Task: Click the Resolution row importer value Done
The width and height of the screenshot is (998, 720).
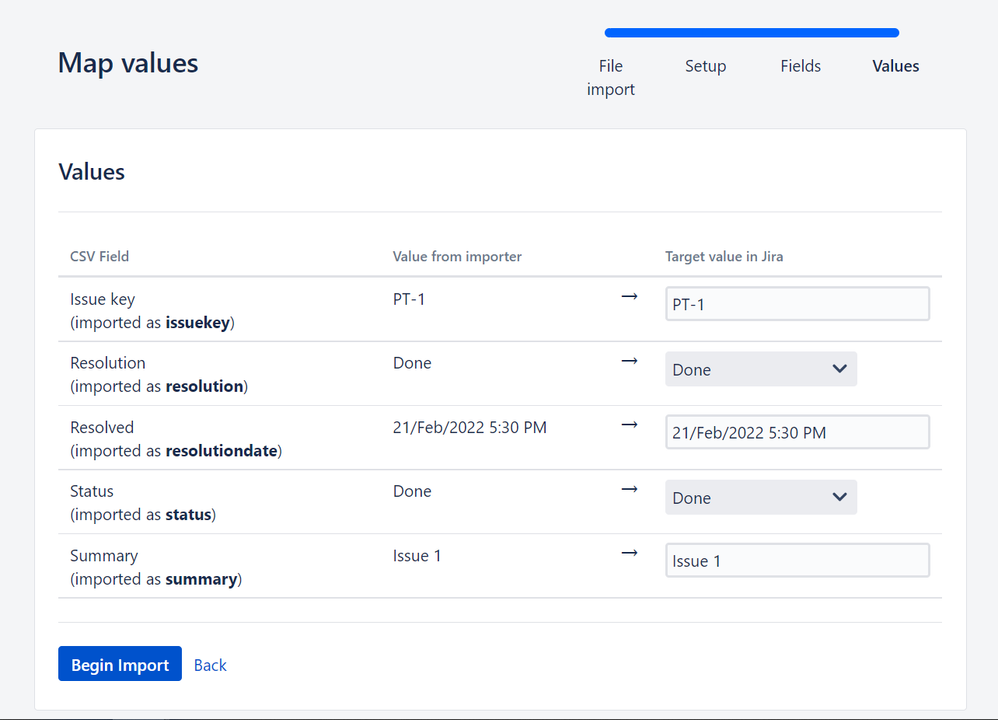Action: pyautogui.click(x=412, y=363)
